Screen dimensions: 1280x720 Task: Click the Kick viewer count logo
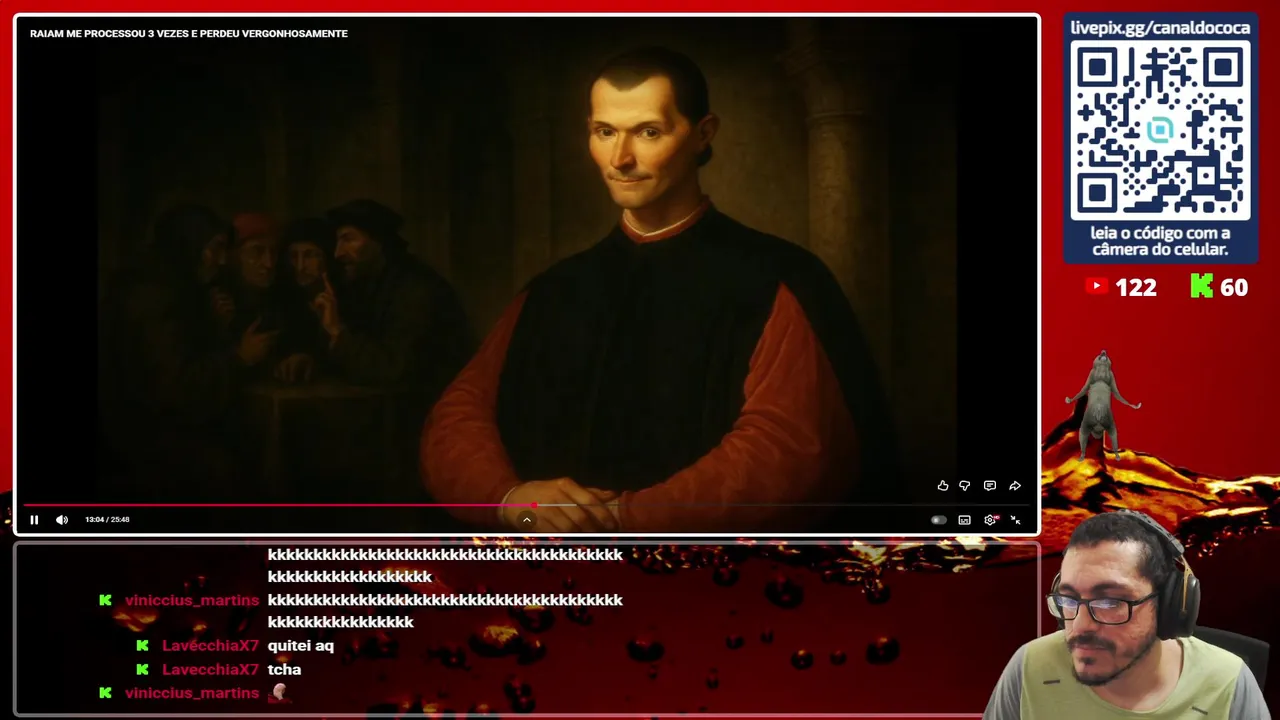1202,287
